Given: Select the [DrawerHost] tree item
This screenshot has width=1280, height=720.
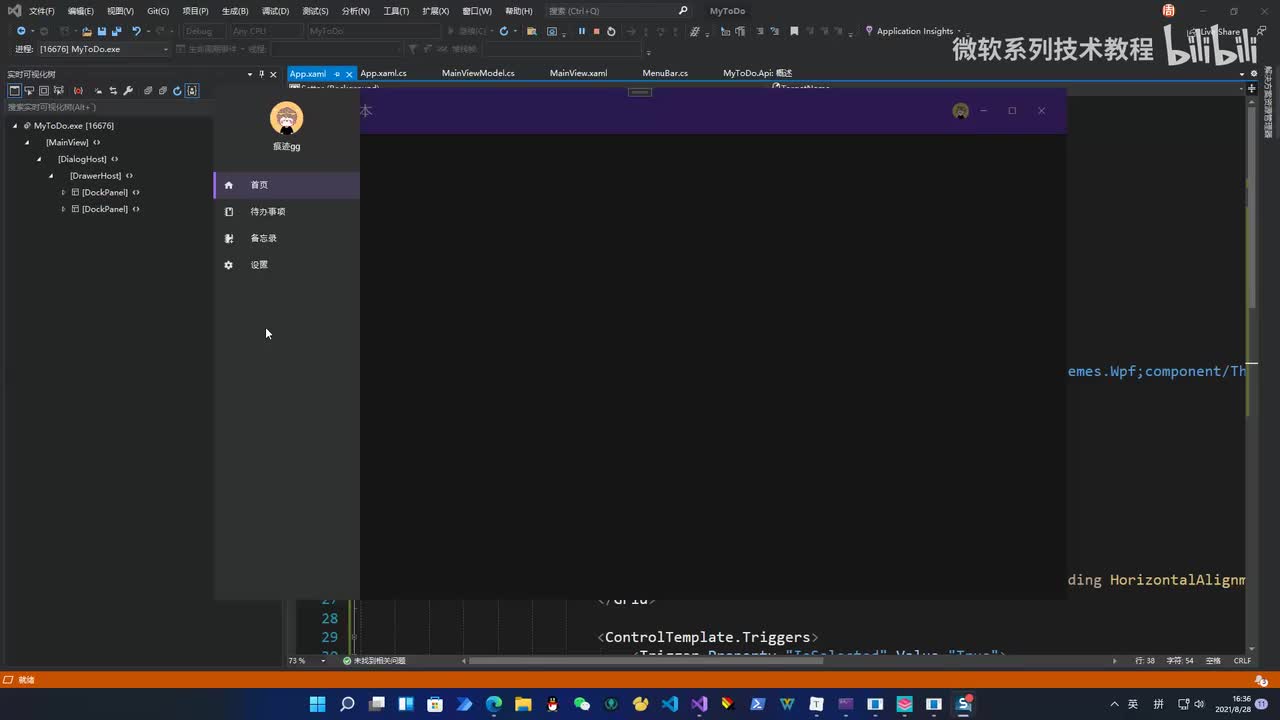Looking at the screenshot, I should pyautogui.click(x=95, y=176).
